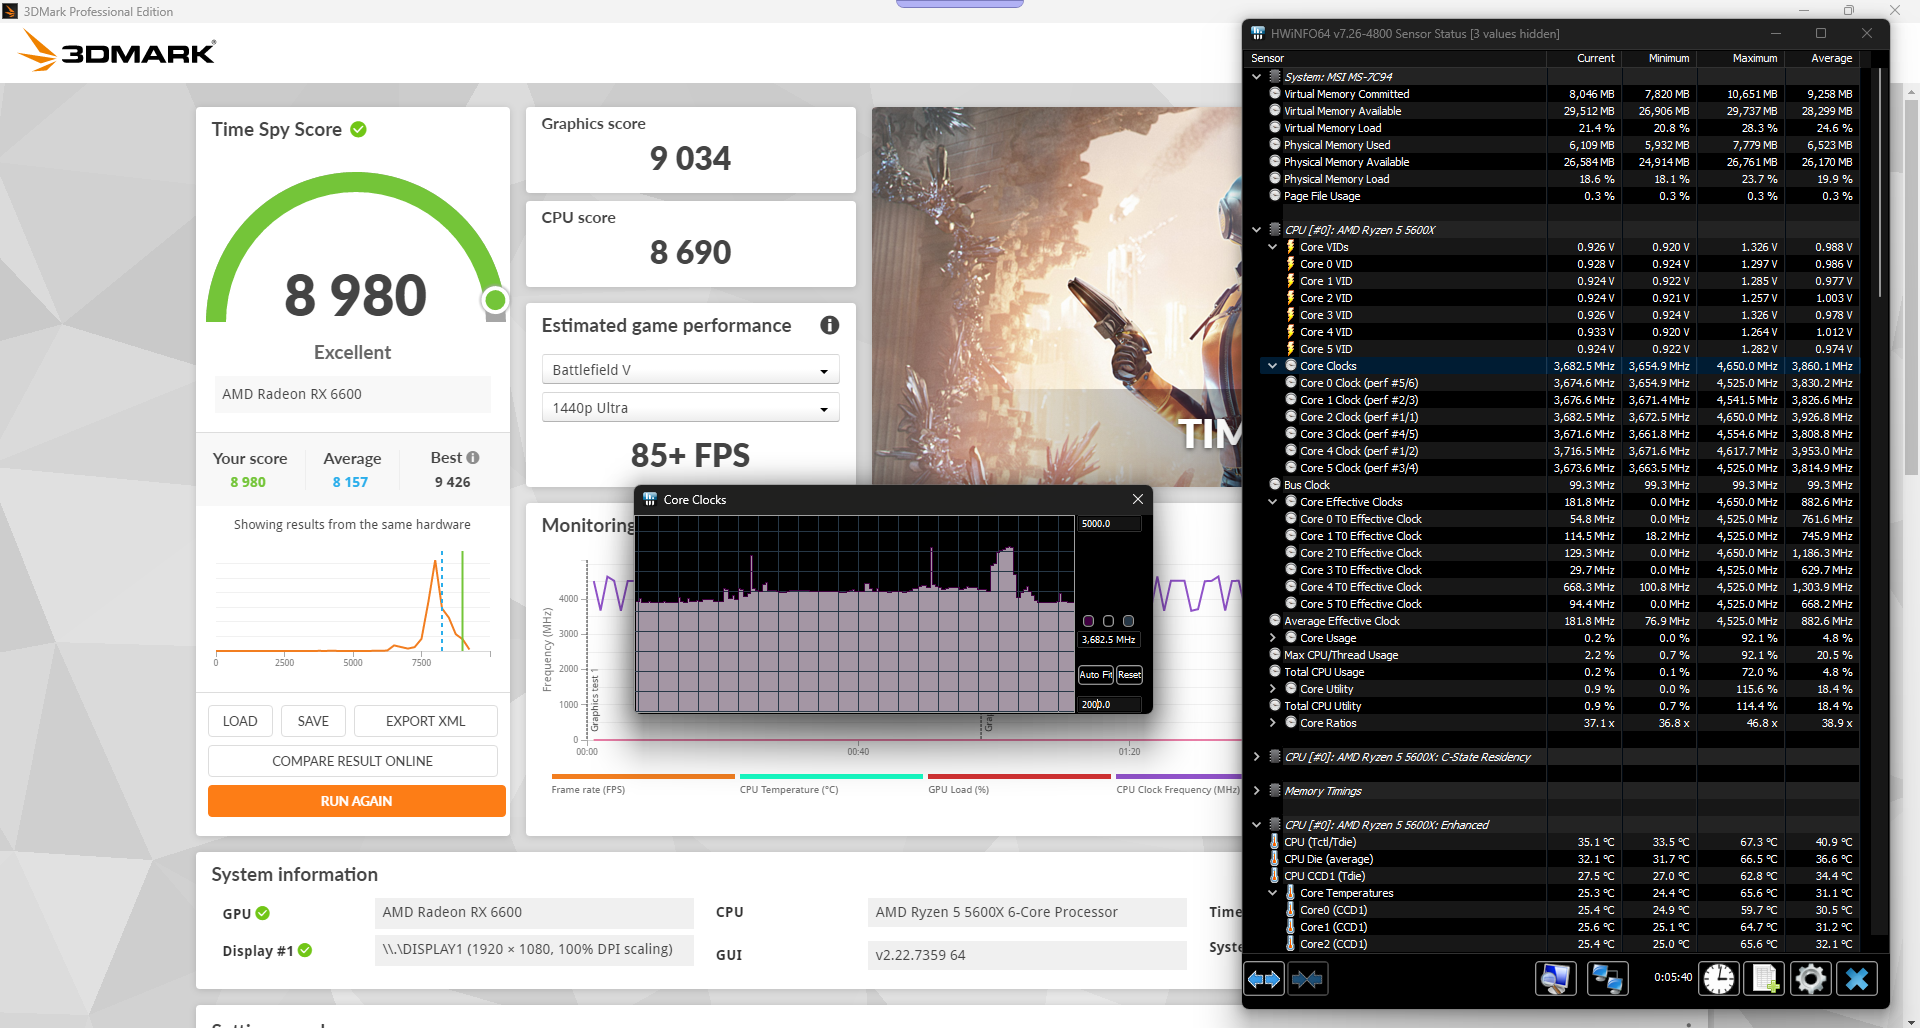This screenshot has height=1028, width=1920.
Task: Click COMPARE RESULT ONLINE
Action: (353, 761)
